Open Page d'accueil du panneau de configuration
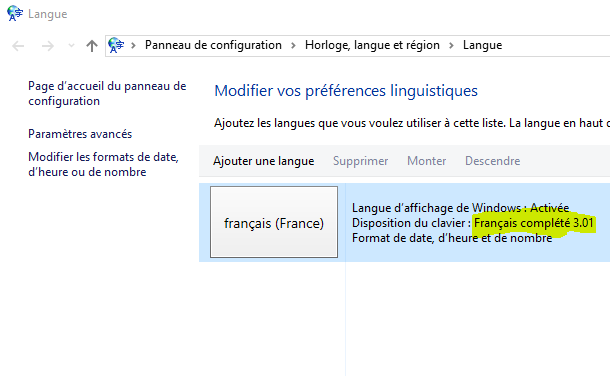The image size is (610, 376). coord(107,93)
